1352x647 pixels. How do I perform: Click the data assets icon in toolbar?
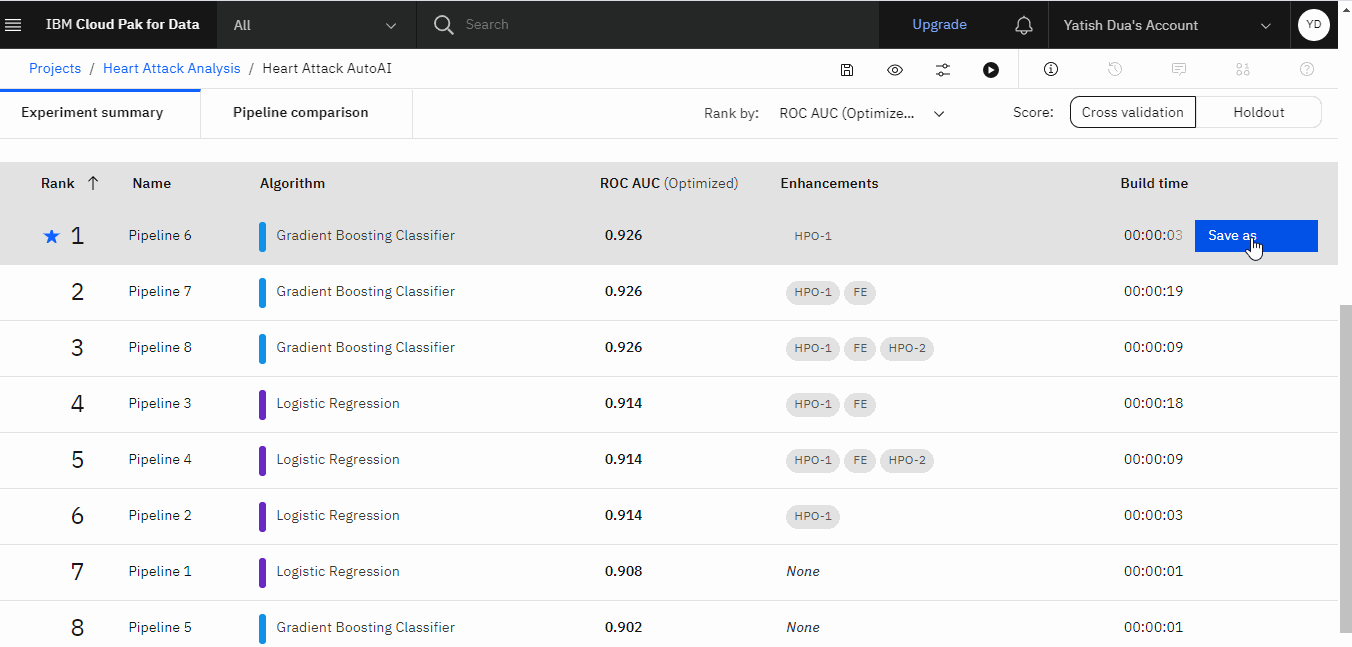(x=1243, y=70)
